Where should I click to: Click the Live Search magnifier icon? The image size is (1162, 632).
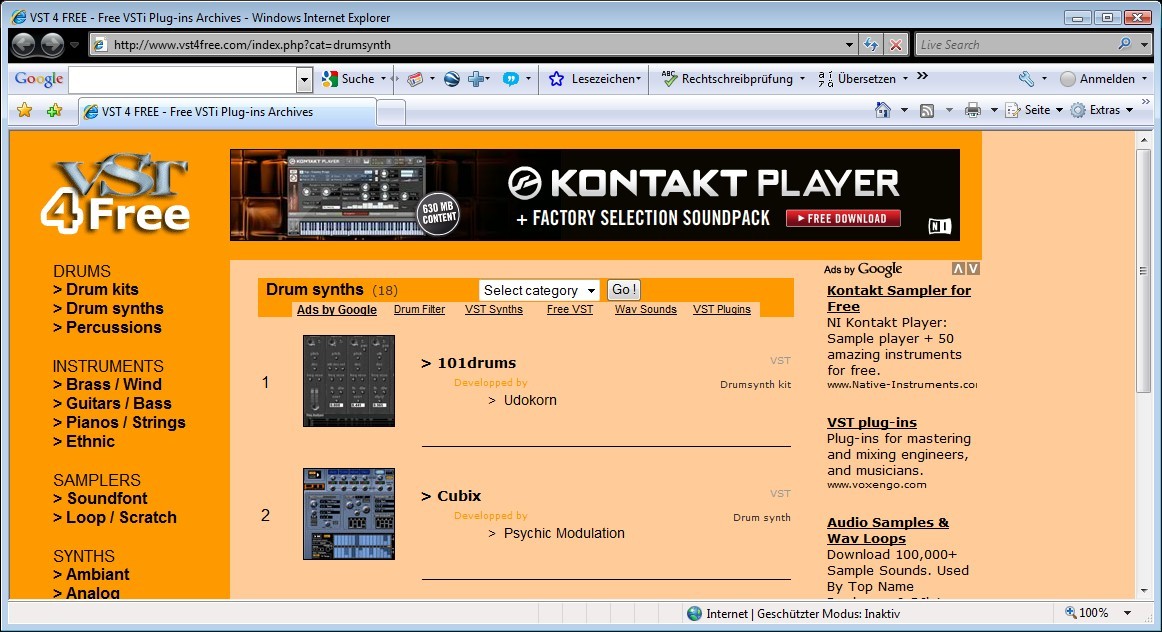point(1125,44)
